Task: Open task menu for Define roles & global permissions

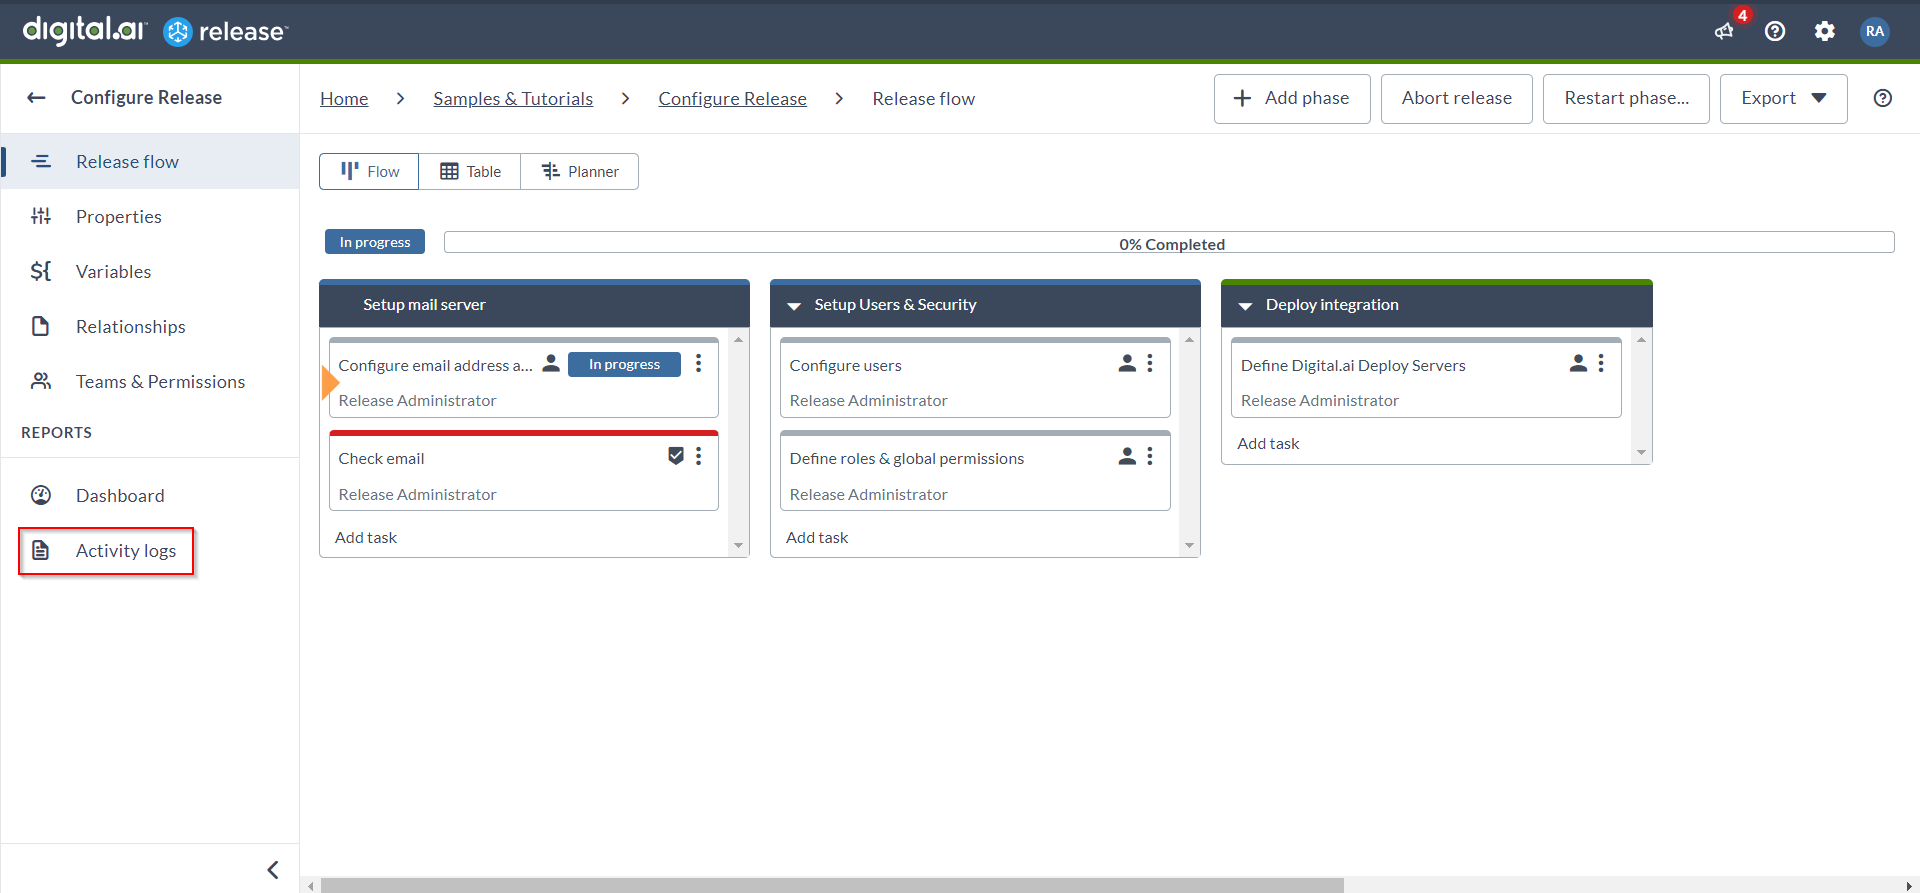Action: tap(1150, 457)
